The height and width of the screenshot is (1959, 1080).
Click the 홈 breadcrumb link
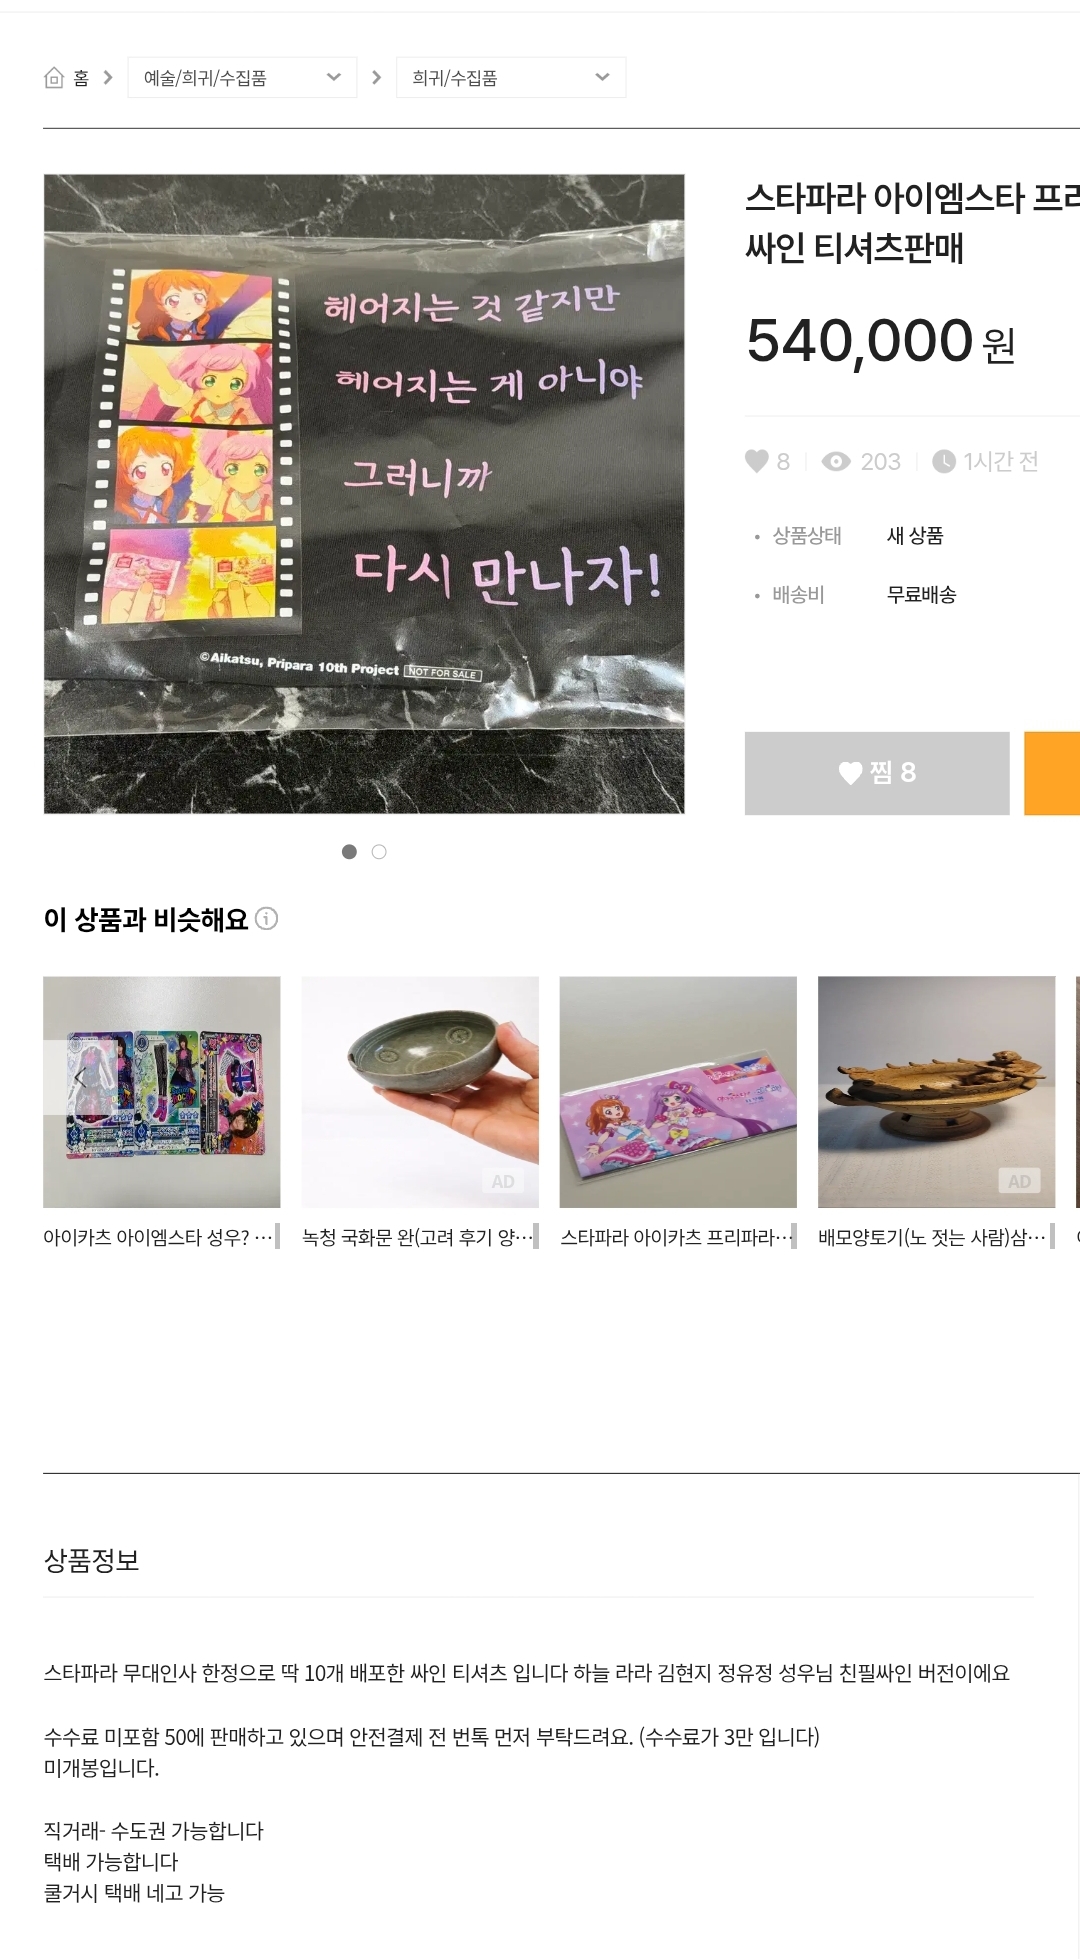pyautogui.click(x=81, y=78)
